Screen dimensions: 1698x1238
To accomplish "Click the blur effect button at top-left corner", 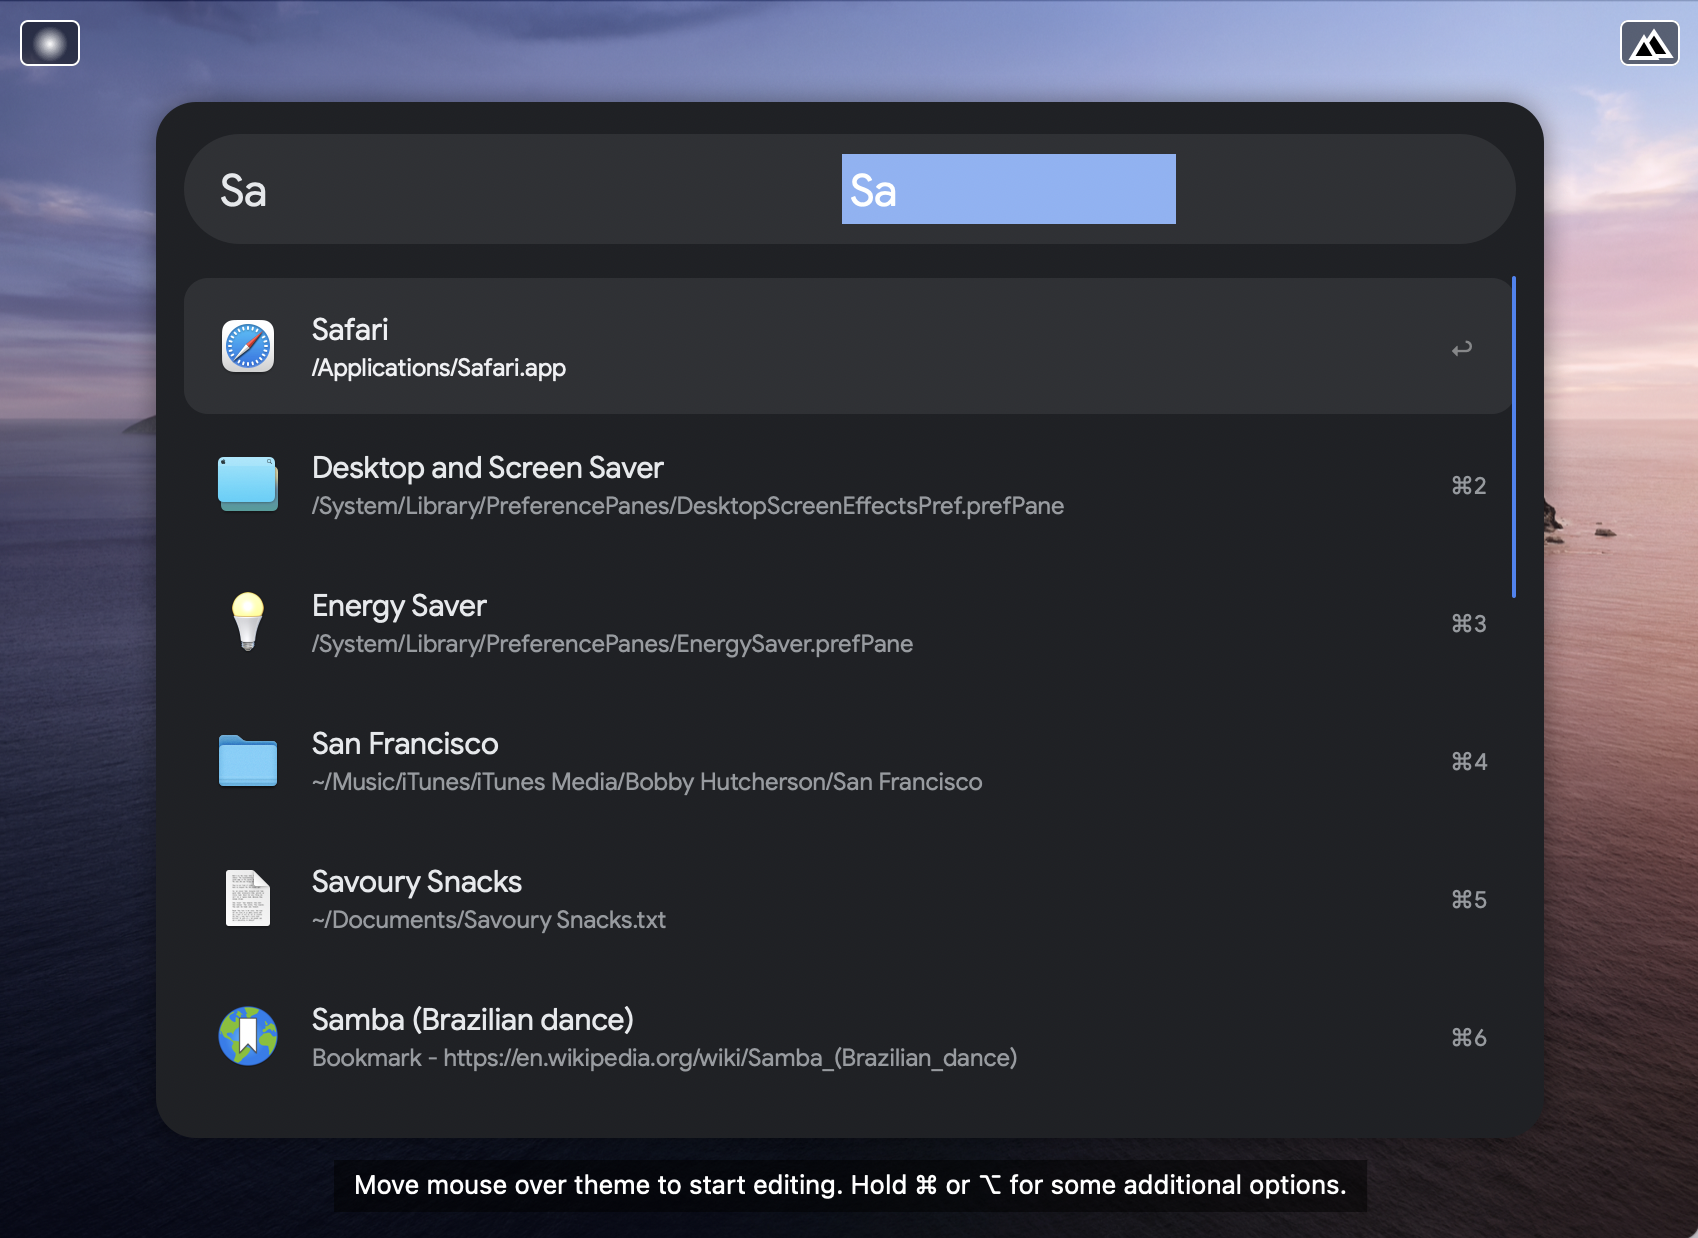I will (x=50, y=43).
